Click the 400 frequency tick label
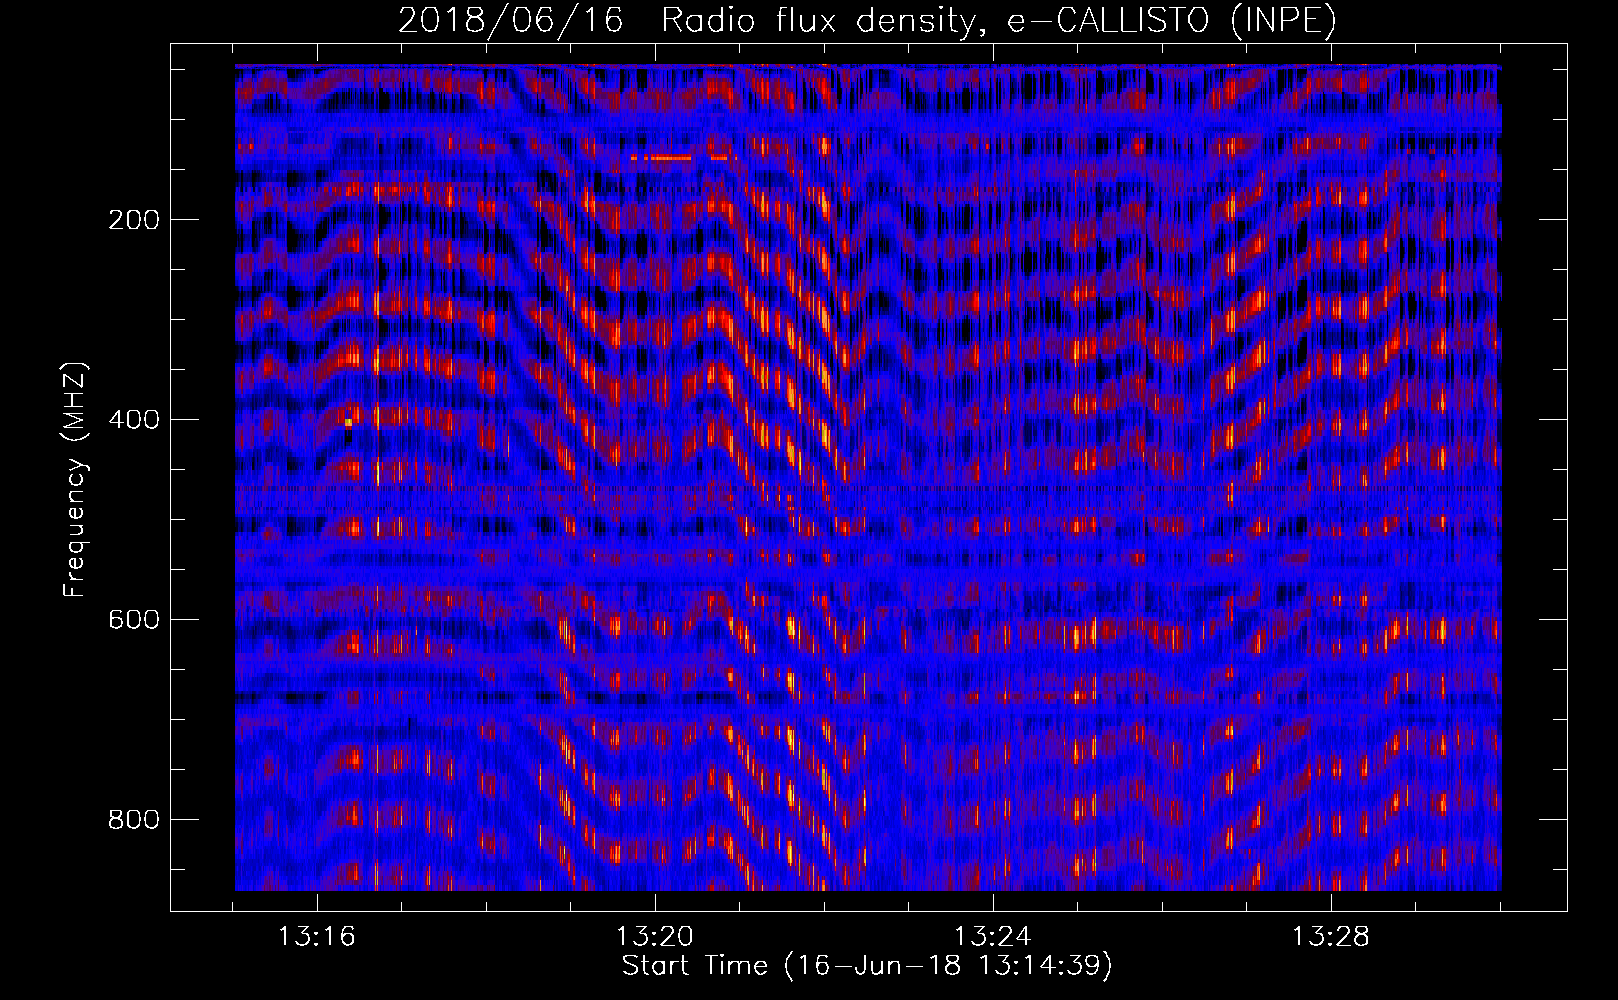Viewport: 1618px width, 1000px height. 134,420
